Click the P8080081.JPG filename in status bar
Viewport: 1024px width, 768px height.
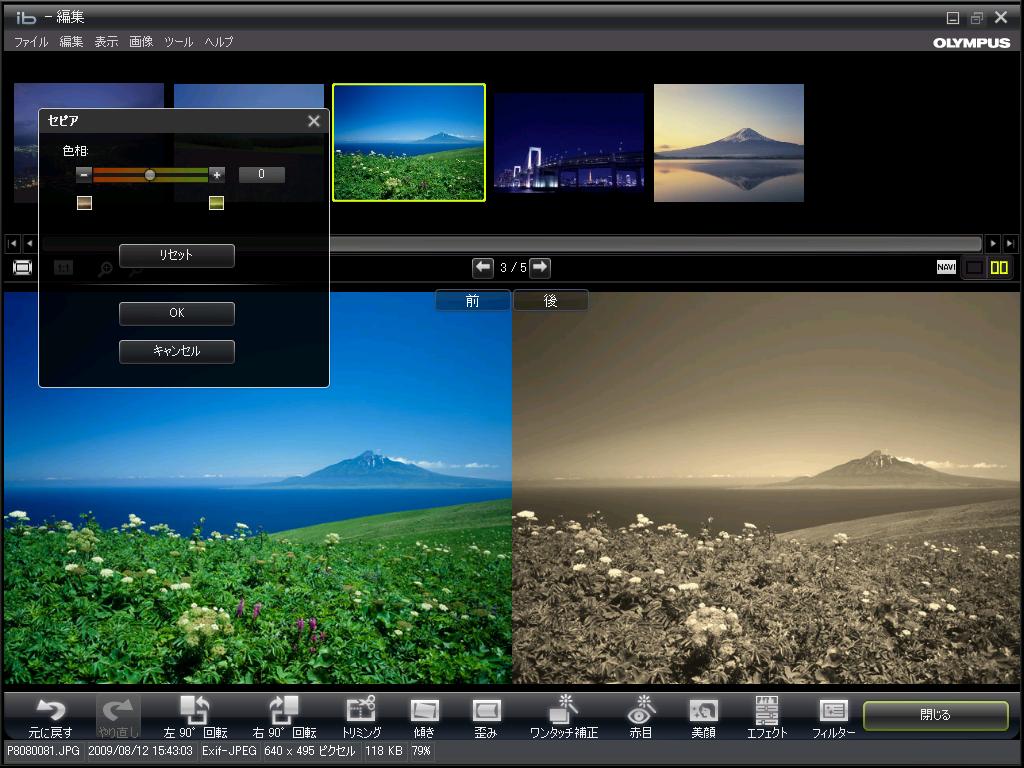pyautogui.click(x=43, y=751)
